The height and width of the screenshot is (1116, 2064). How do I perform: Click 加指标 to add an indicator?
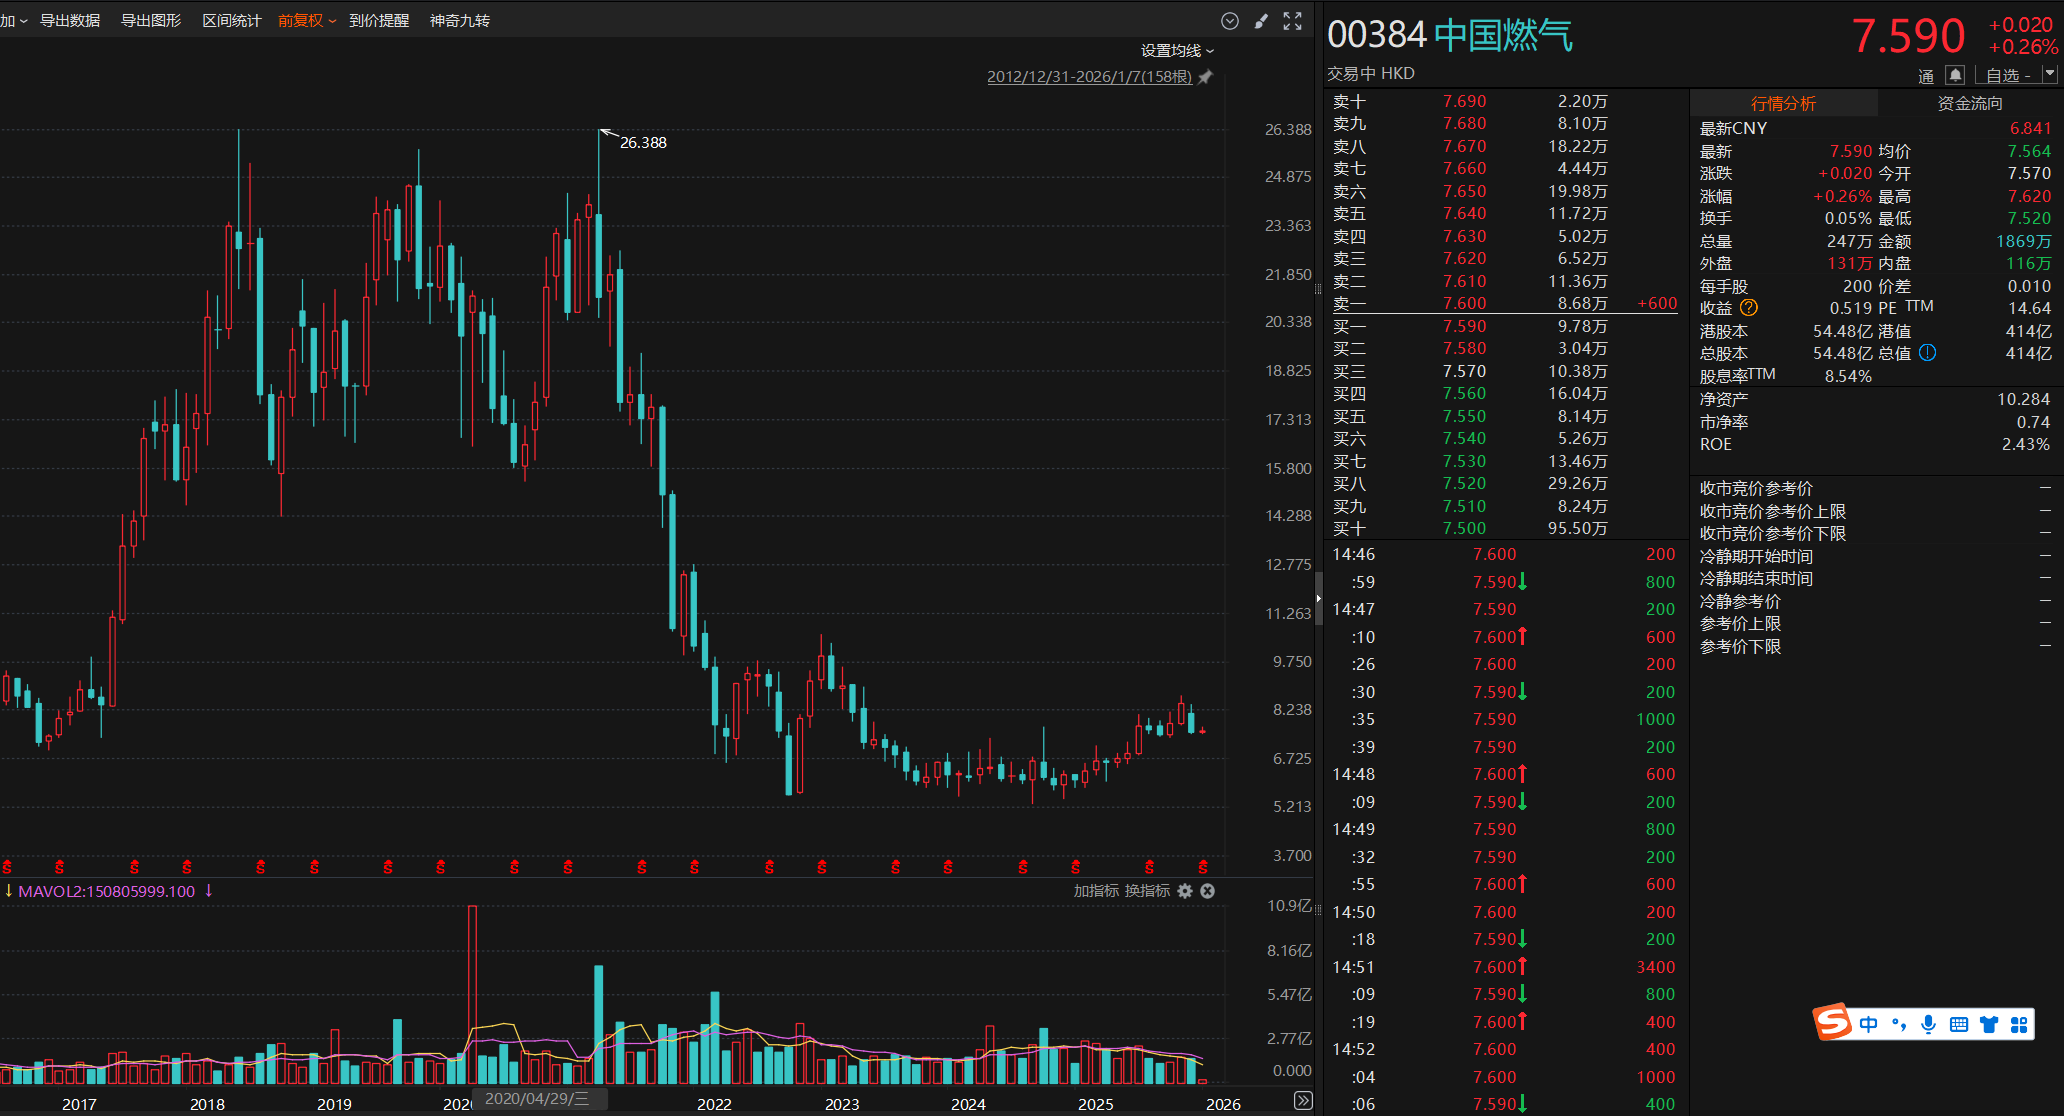pyautogui.click(x=1096, y=891)
